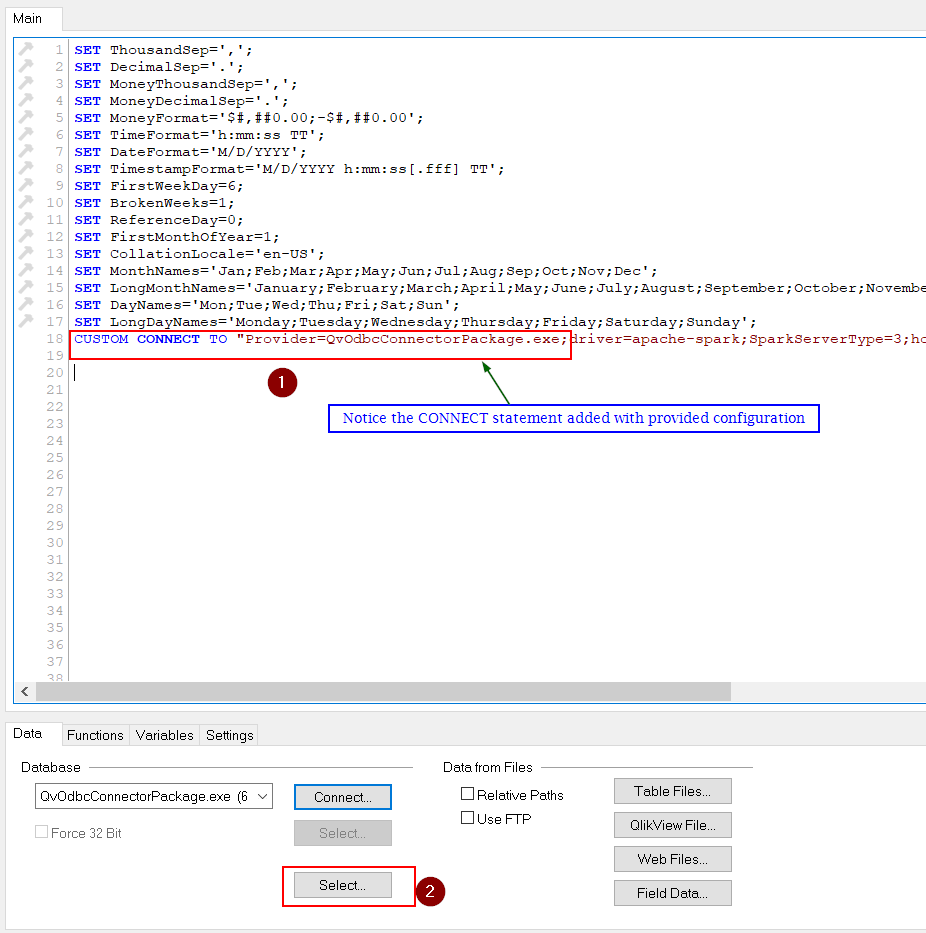Click the left arrow of the horizontal scrollbar
926x933 pixels.
click(25, 692)
